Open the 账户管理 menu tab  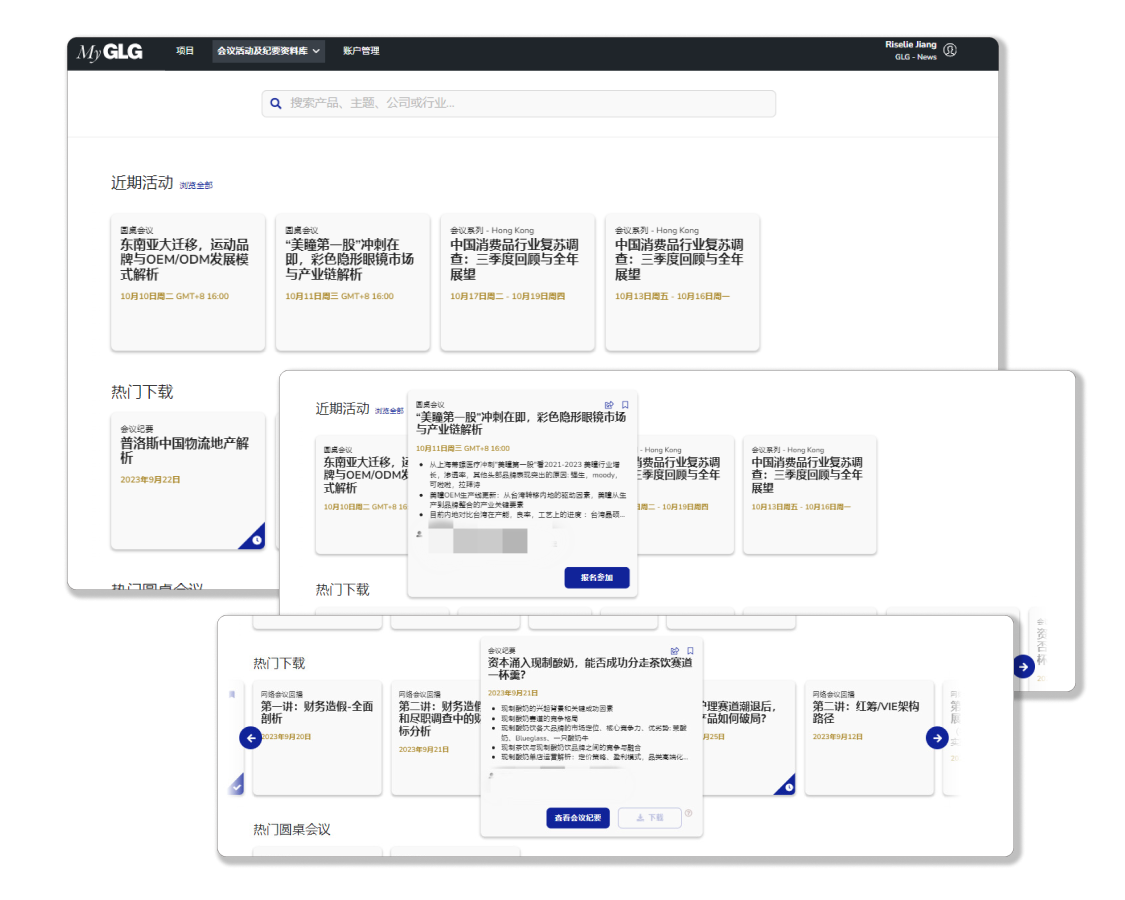[361, 51]
